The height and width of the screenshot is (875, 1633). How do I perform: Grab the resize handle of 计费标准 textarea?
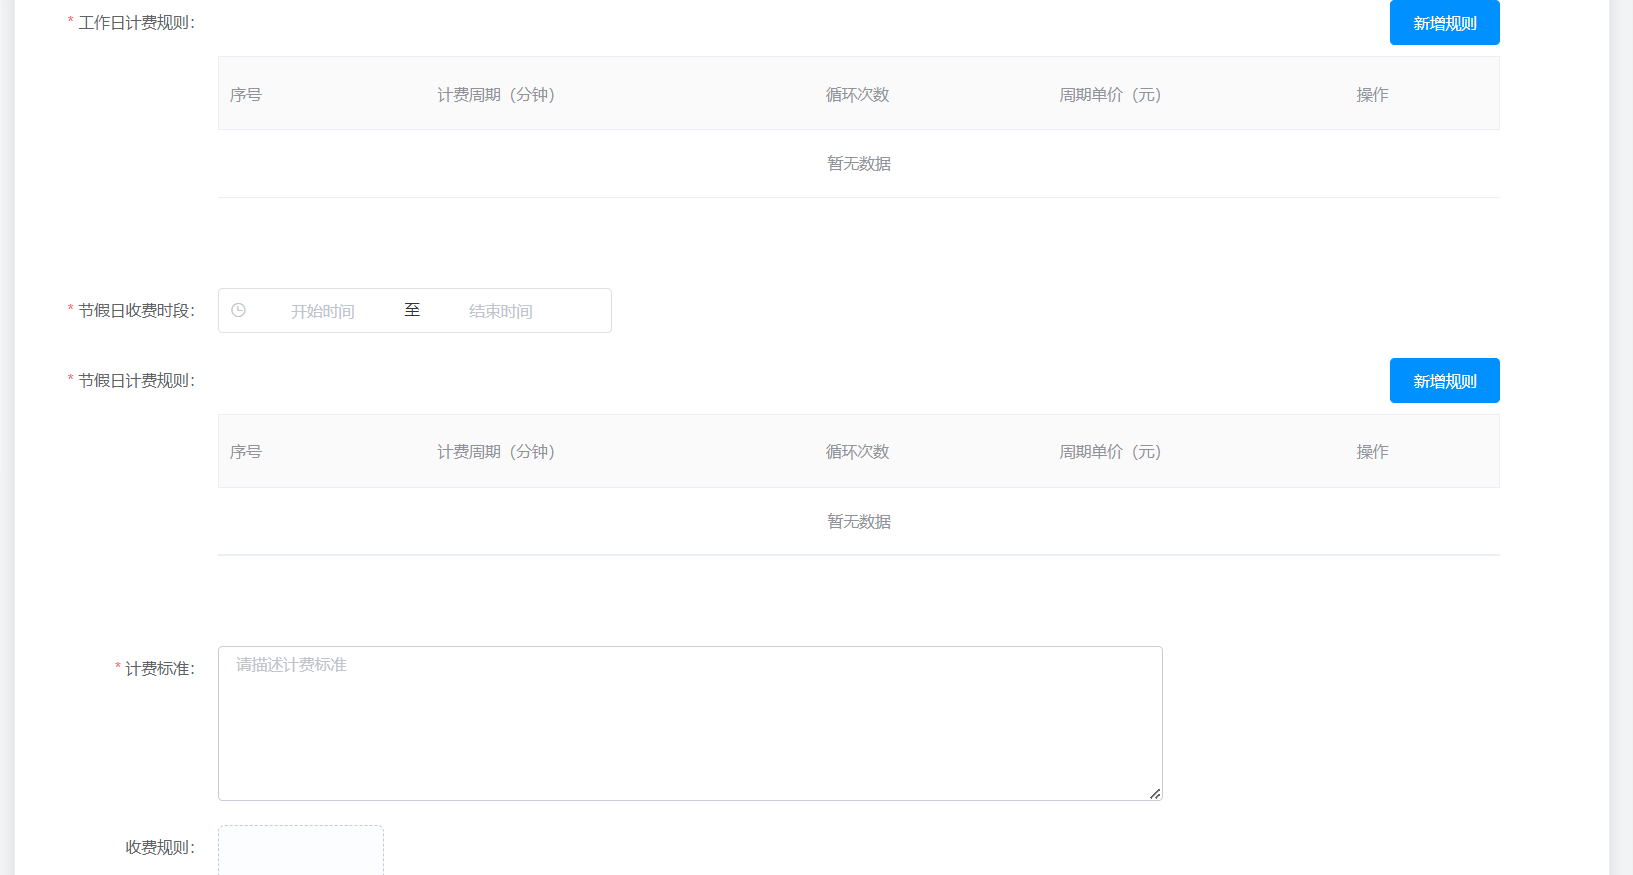1155,793
